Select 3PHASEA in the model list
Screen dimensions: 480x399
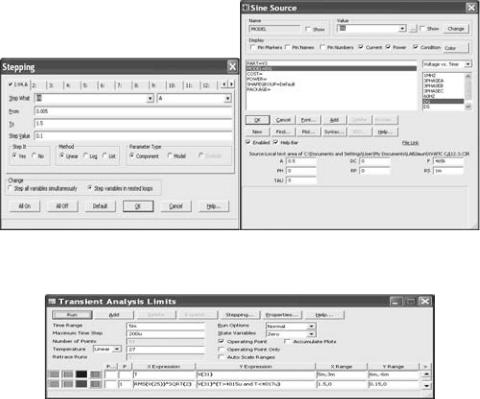(x=433, y=81)
